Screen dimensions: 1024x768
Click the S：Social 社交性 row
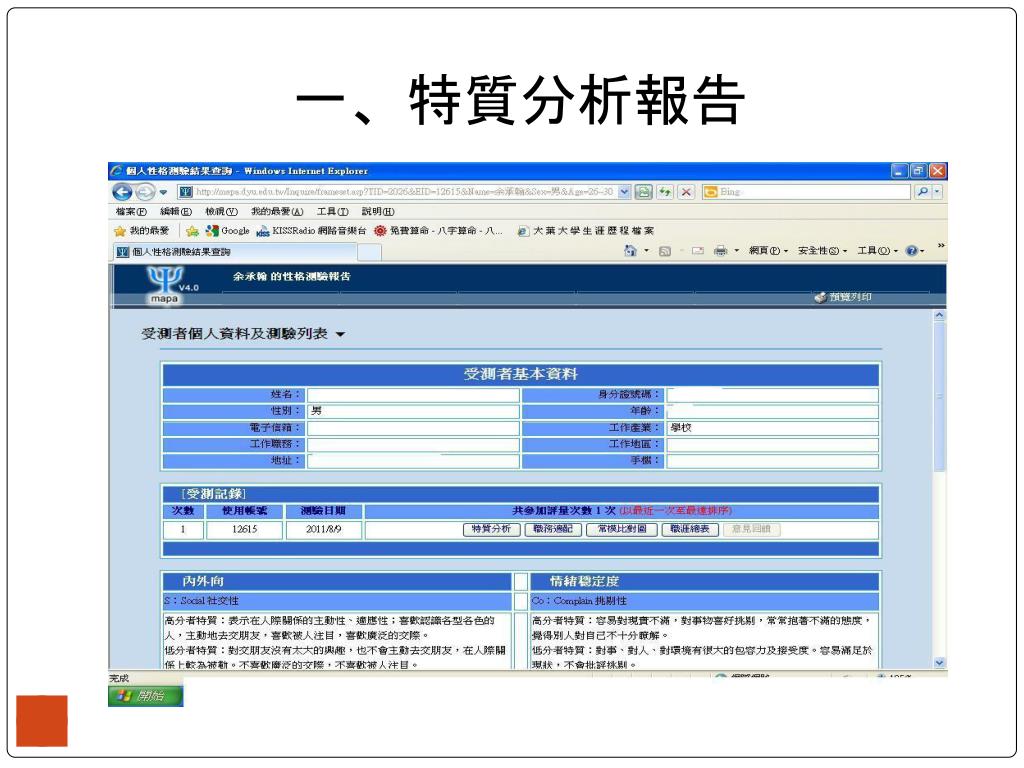[x=336, y=601]
